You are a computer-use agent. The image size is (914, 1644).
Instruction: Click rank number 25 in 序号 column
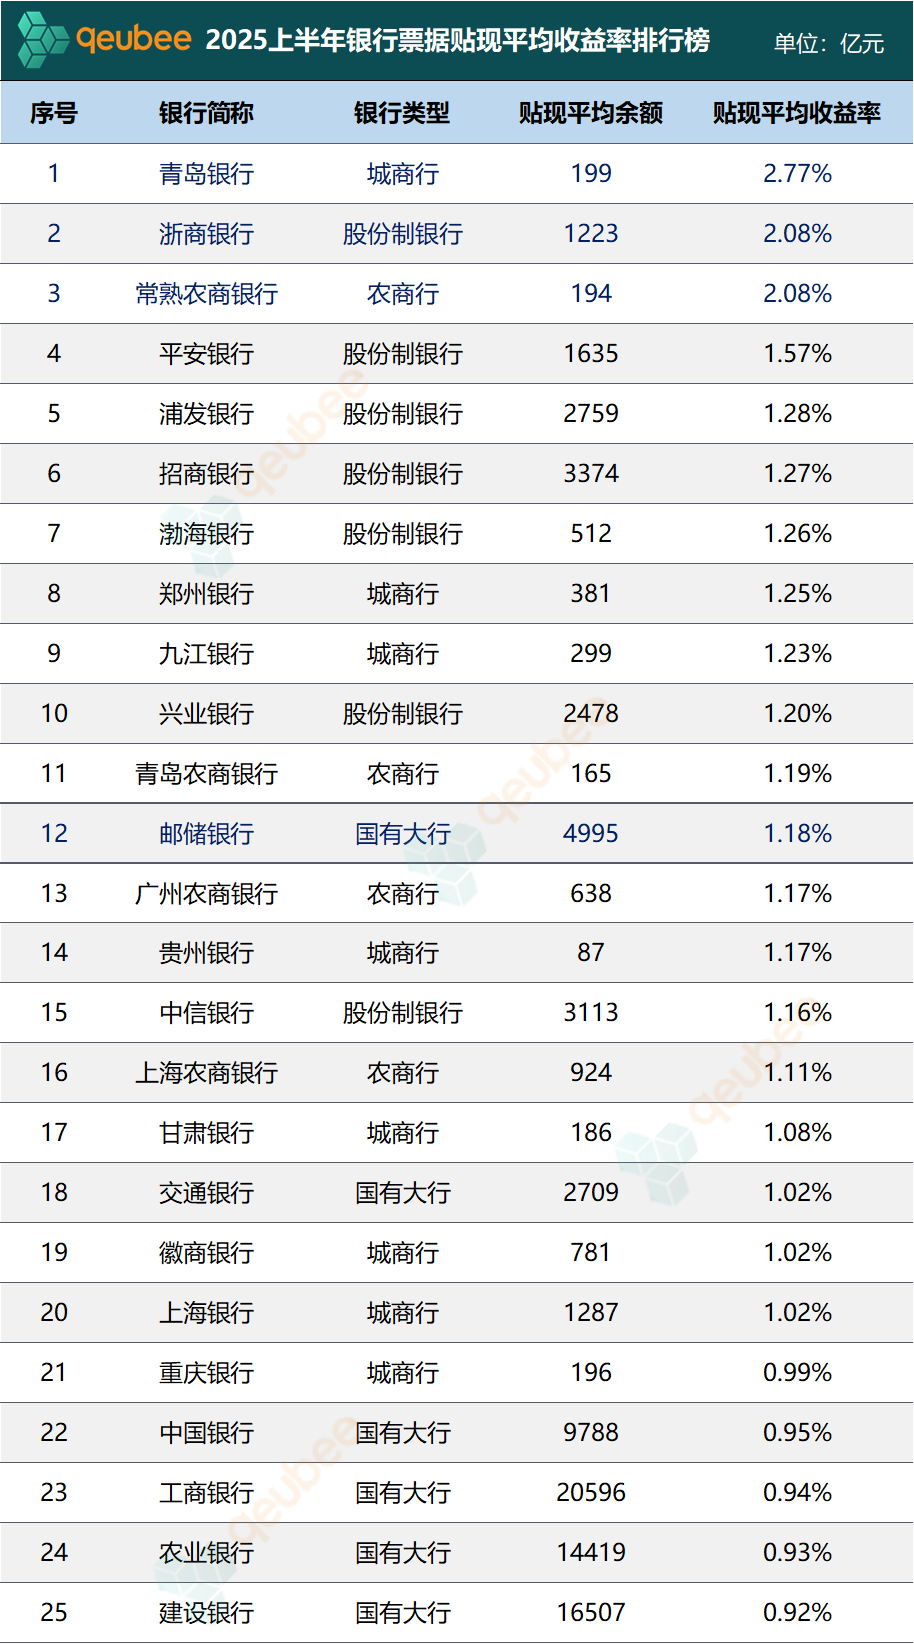(54, 1613)
